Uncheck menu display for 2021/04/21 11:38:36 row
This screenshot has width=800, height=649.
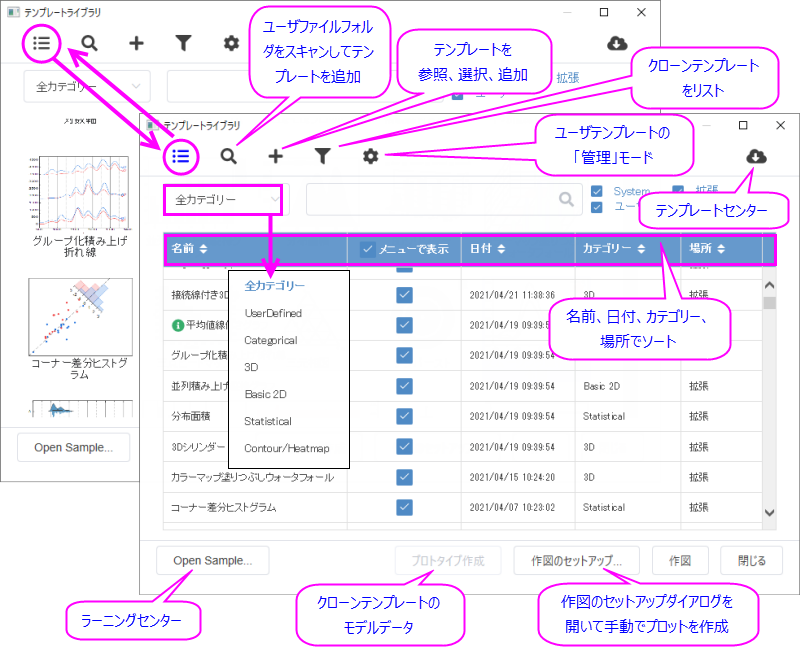point(404,295)
